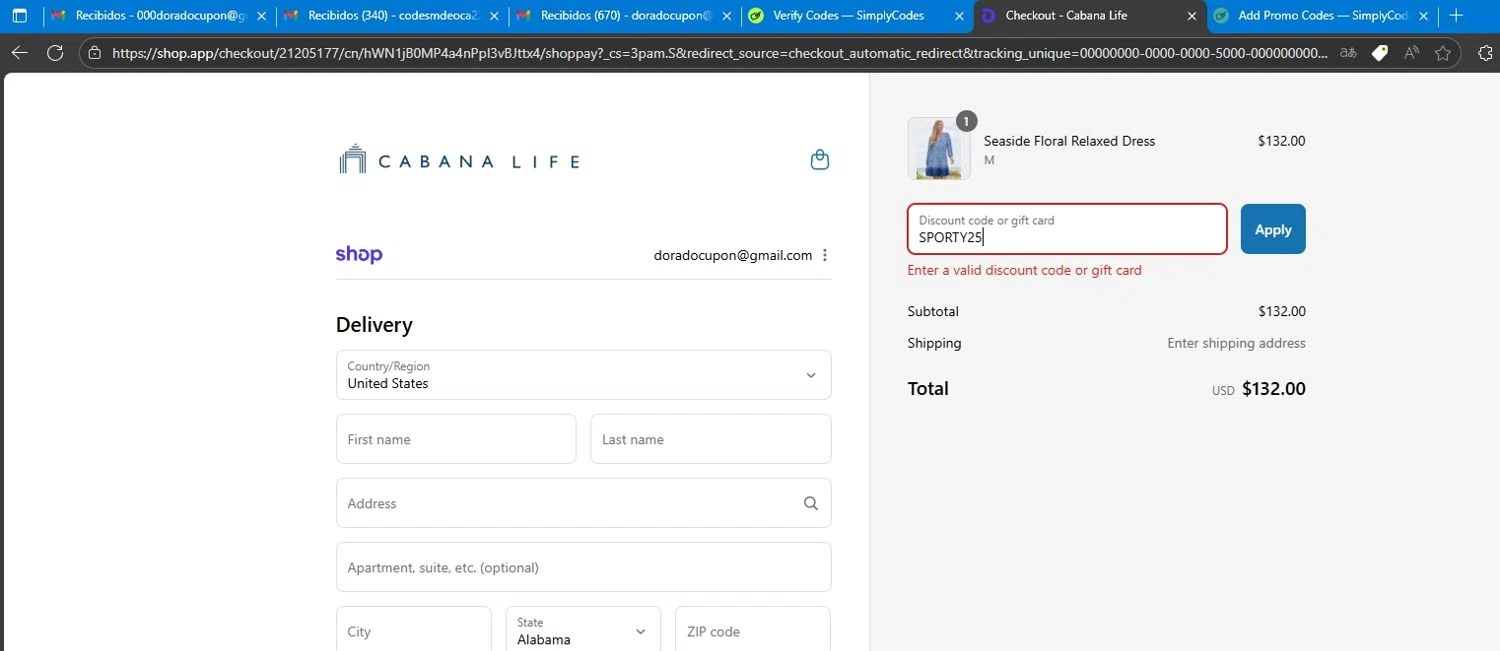Image resolution: width=1500 pixels, height=651 pixels.
Task: Open the State dropdown showing Alabama
Action: 583,631
